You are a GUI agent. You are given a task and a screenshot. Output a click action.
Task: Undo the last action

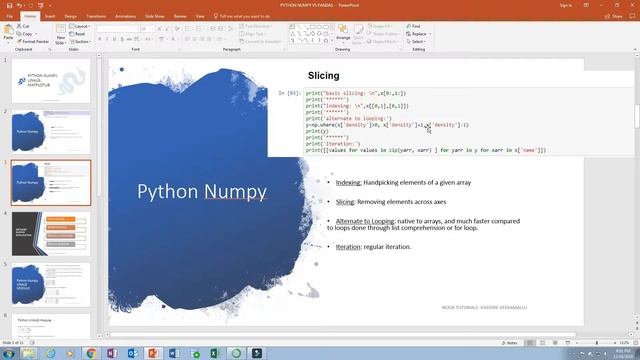click(x=19, y=5)
